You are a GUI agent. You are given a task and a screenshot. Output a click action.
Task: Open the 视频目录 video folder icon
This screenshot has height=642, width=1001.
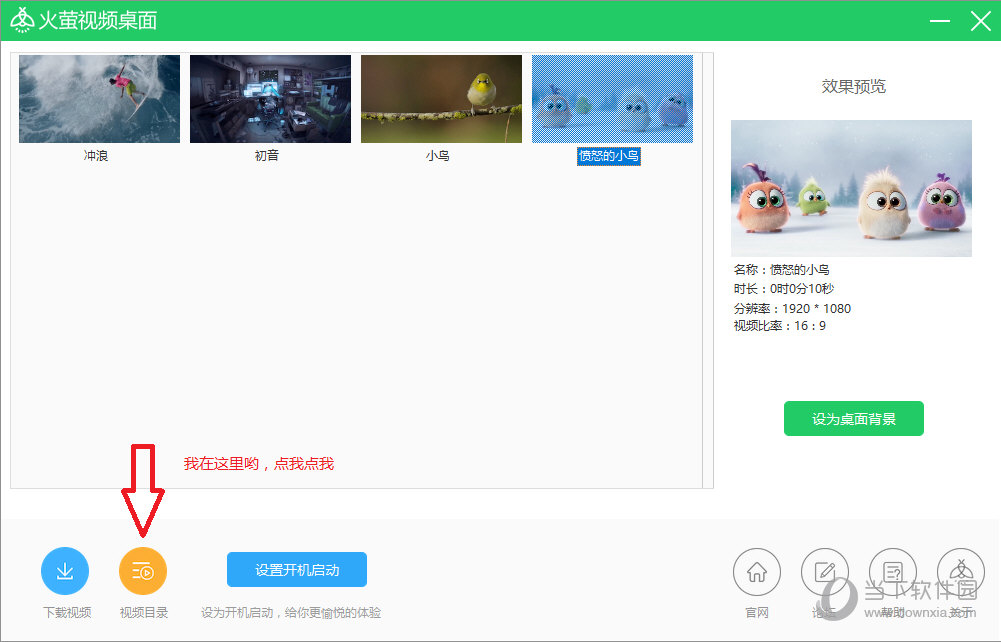[x=143, y=571]
